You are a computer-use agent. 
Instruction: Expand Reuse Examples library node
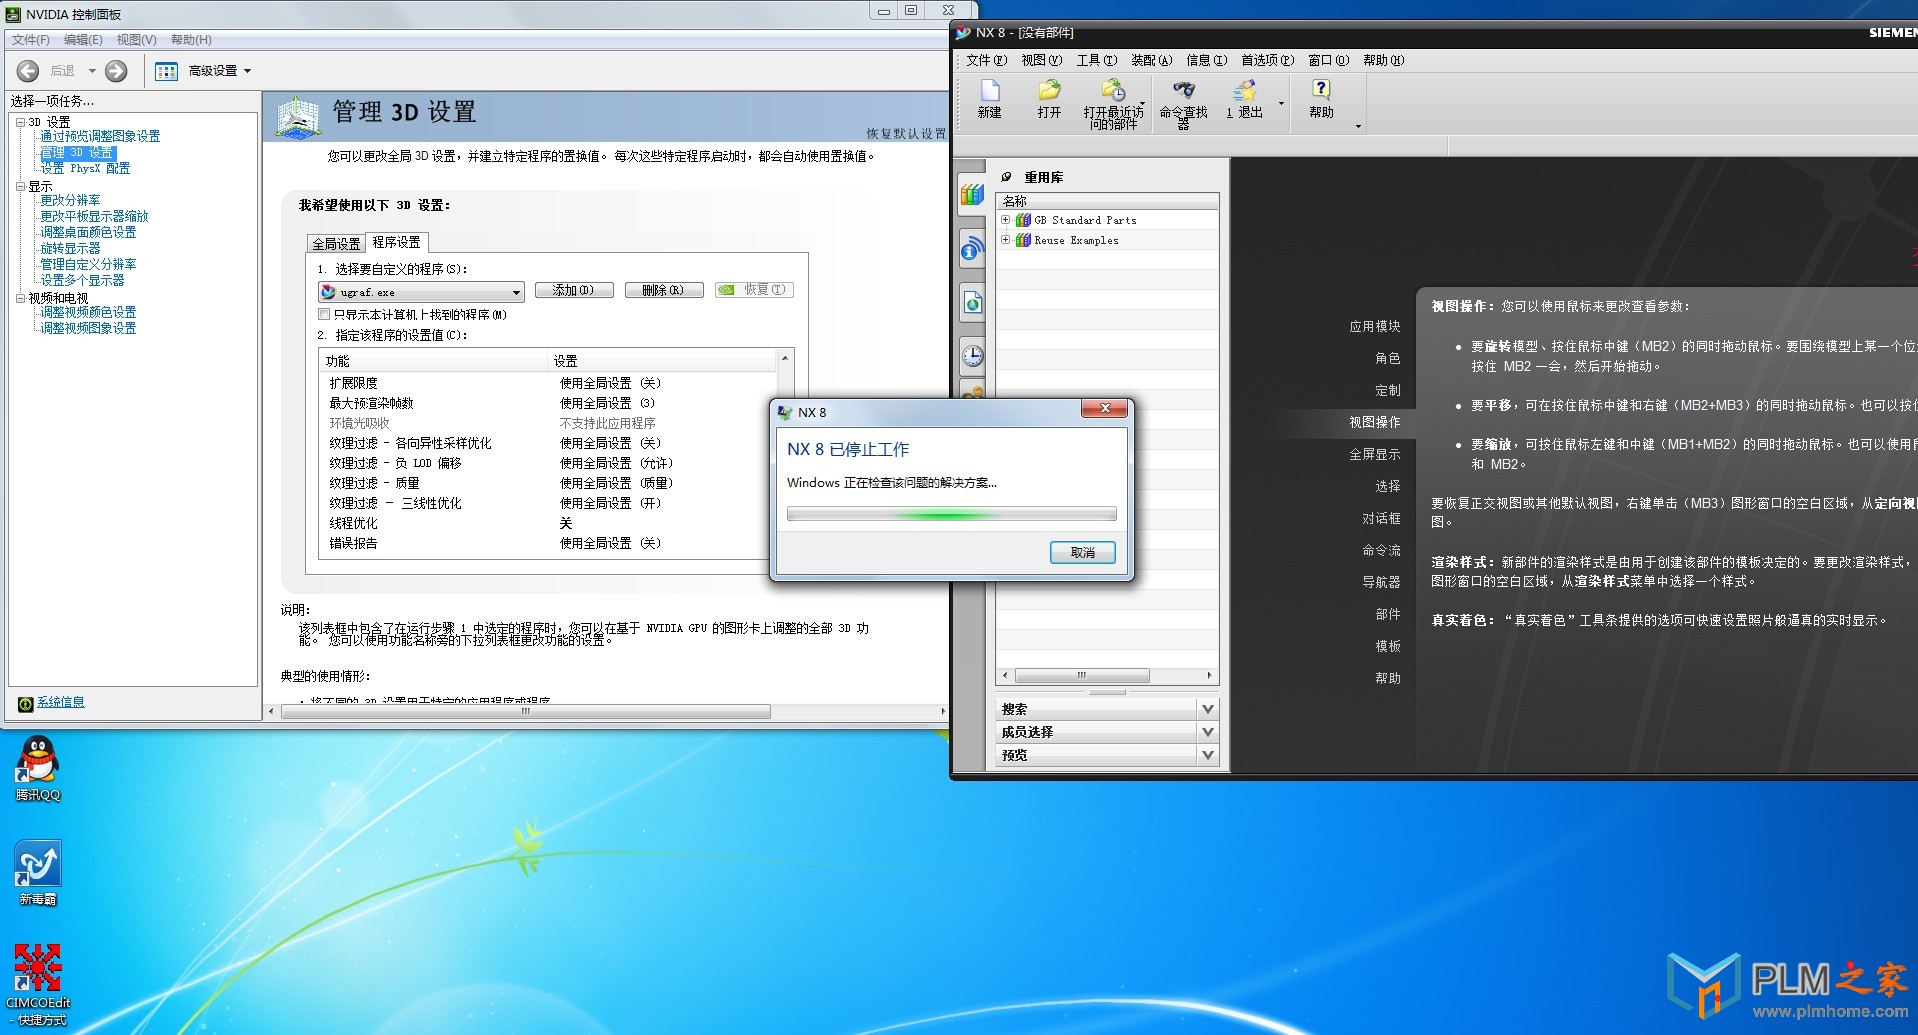[x=1006, y=240]
